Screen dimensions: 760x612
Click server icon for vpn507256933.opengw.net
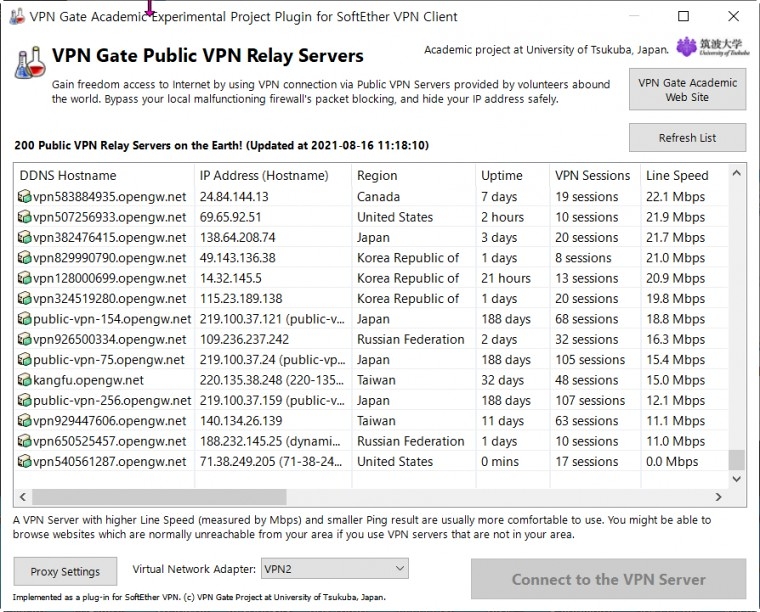(x=24, y=217)
